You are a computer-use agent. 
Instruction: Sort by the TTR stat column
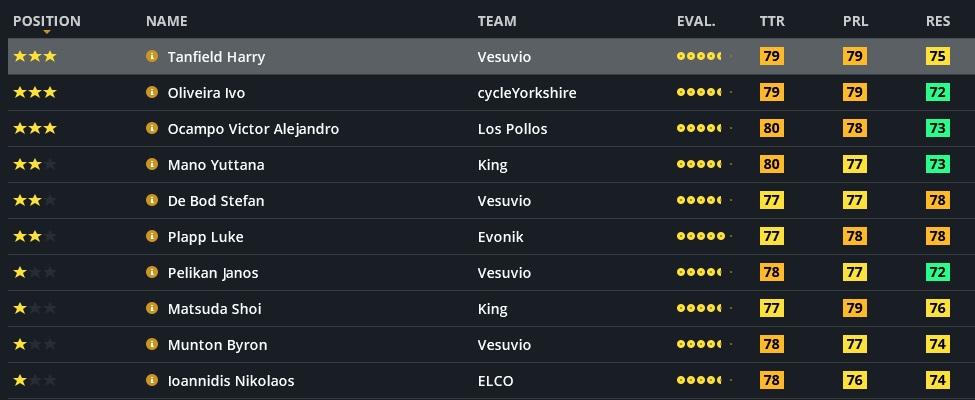[x=772, y=21]
